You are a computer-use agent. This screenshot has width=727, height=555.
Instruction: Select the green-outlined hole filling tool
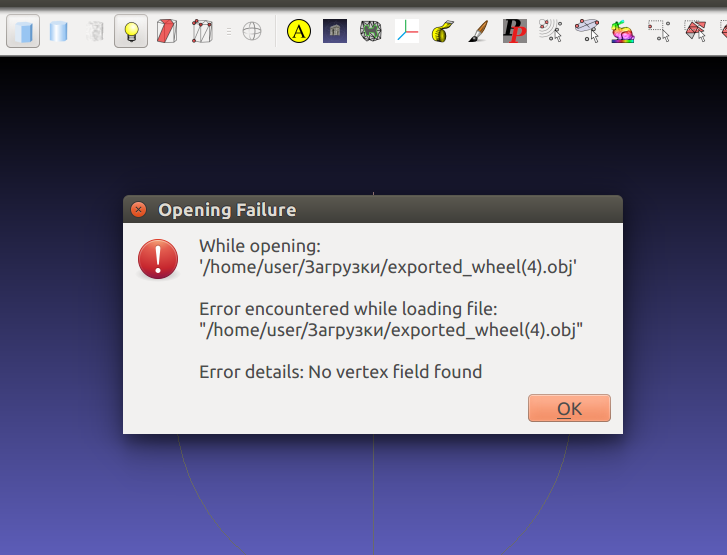tap(371, 32)
